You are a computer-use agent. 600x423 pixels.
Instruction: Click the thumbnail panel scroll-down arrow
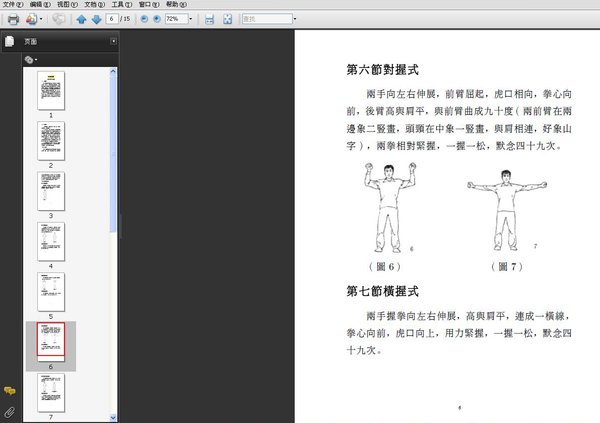click(x=113, y=418)
